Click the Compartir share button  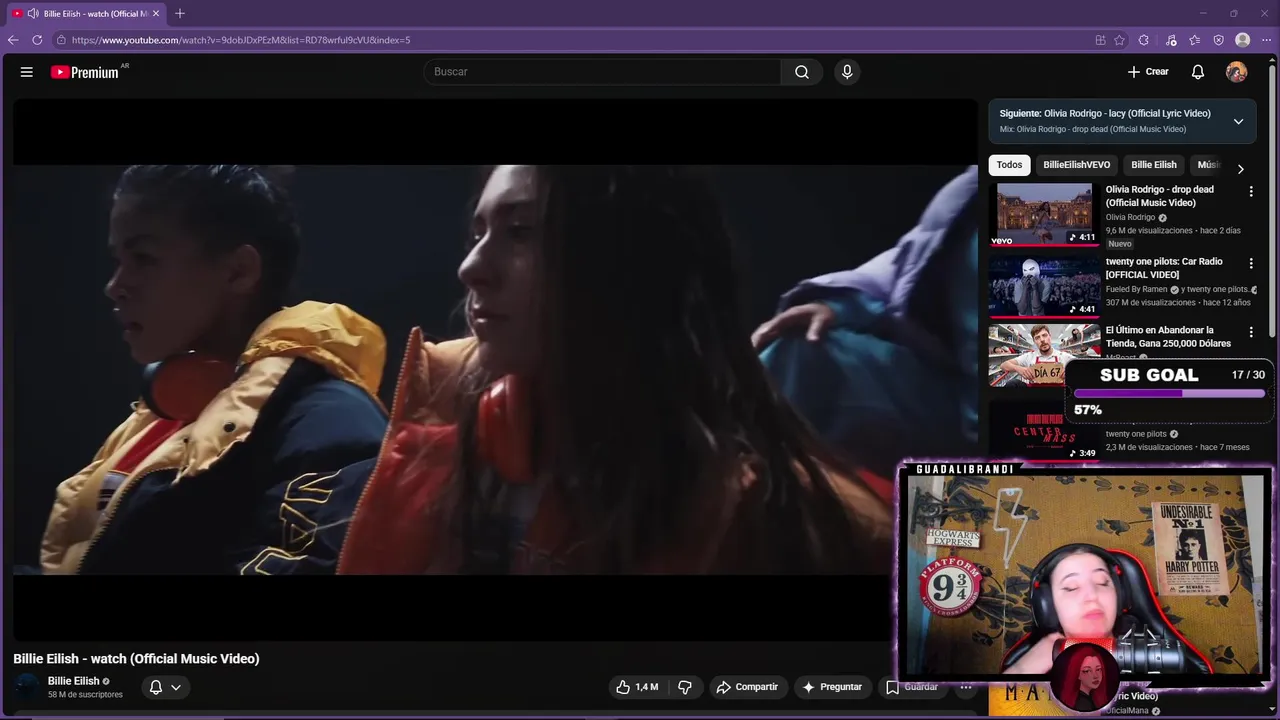[747, 687]
